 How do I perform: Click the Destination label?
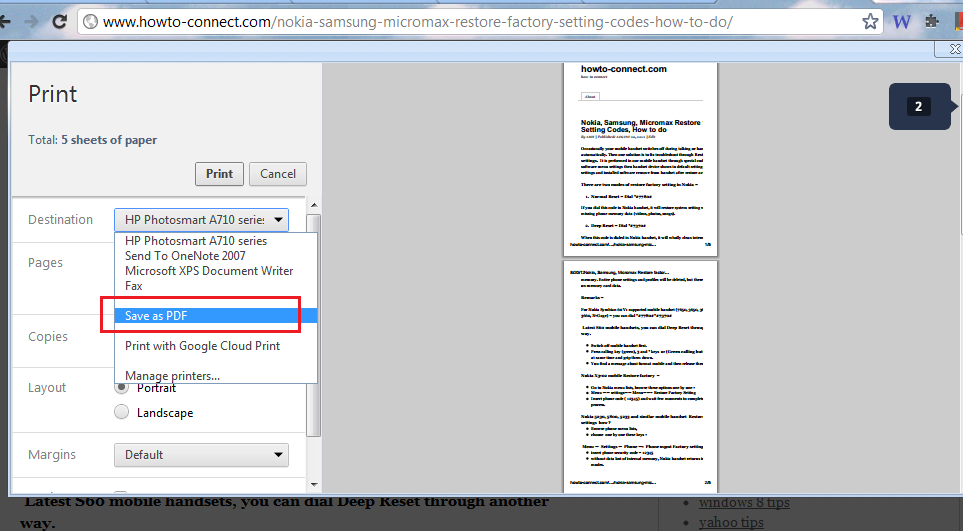[60, 220]
